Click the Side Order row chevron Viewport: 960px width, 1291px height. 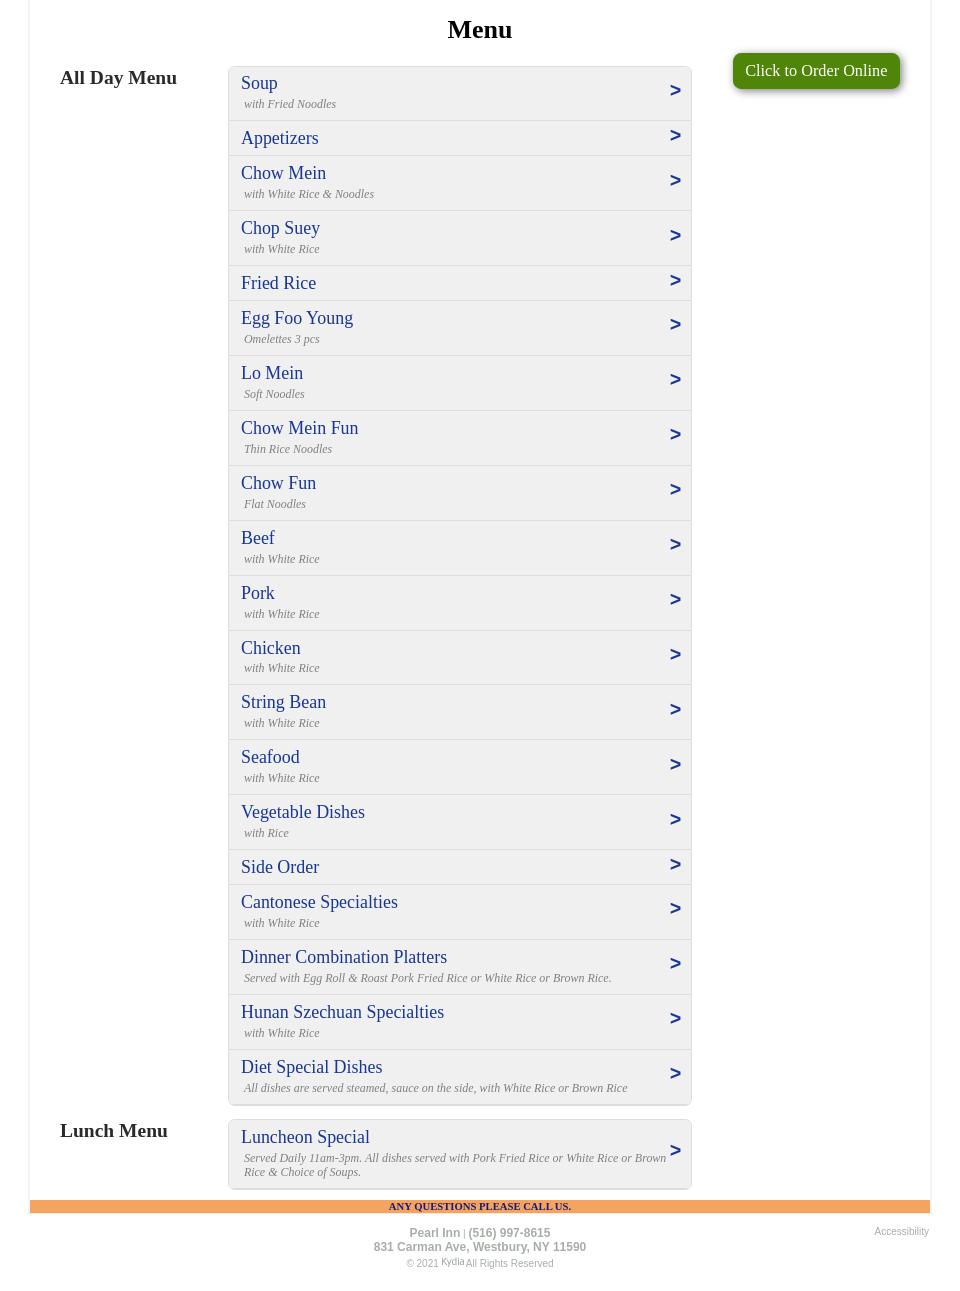click(675, 865)
